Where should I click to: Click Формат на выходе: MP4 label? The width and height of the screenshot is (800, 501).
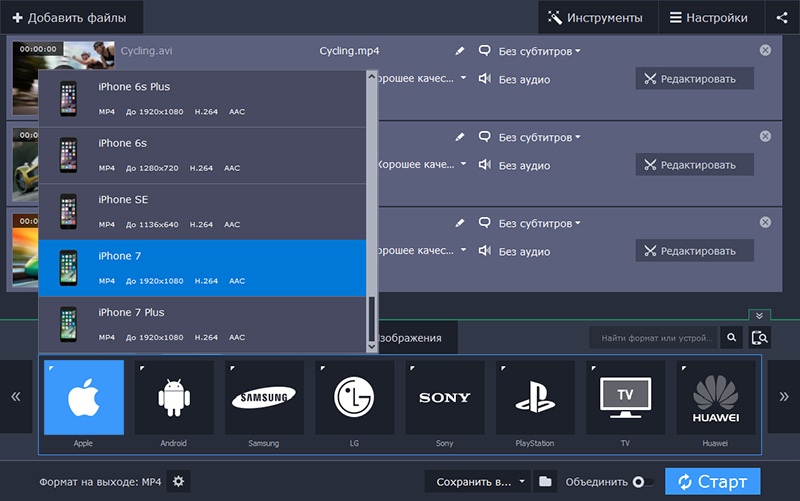point(100,482)
